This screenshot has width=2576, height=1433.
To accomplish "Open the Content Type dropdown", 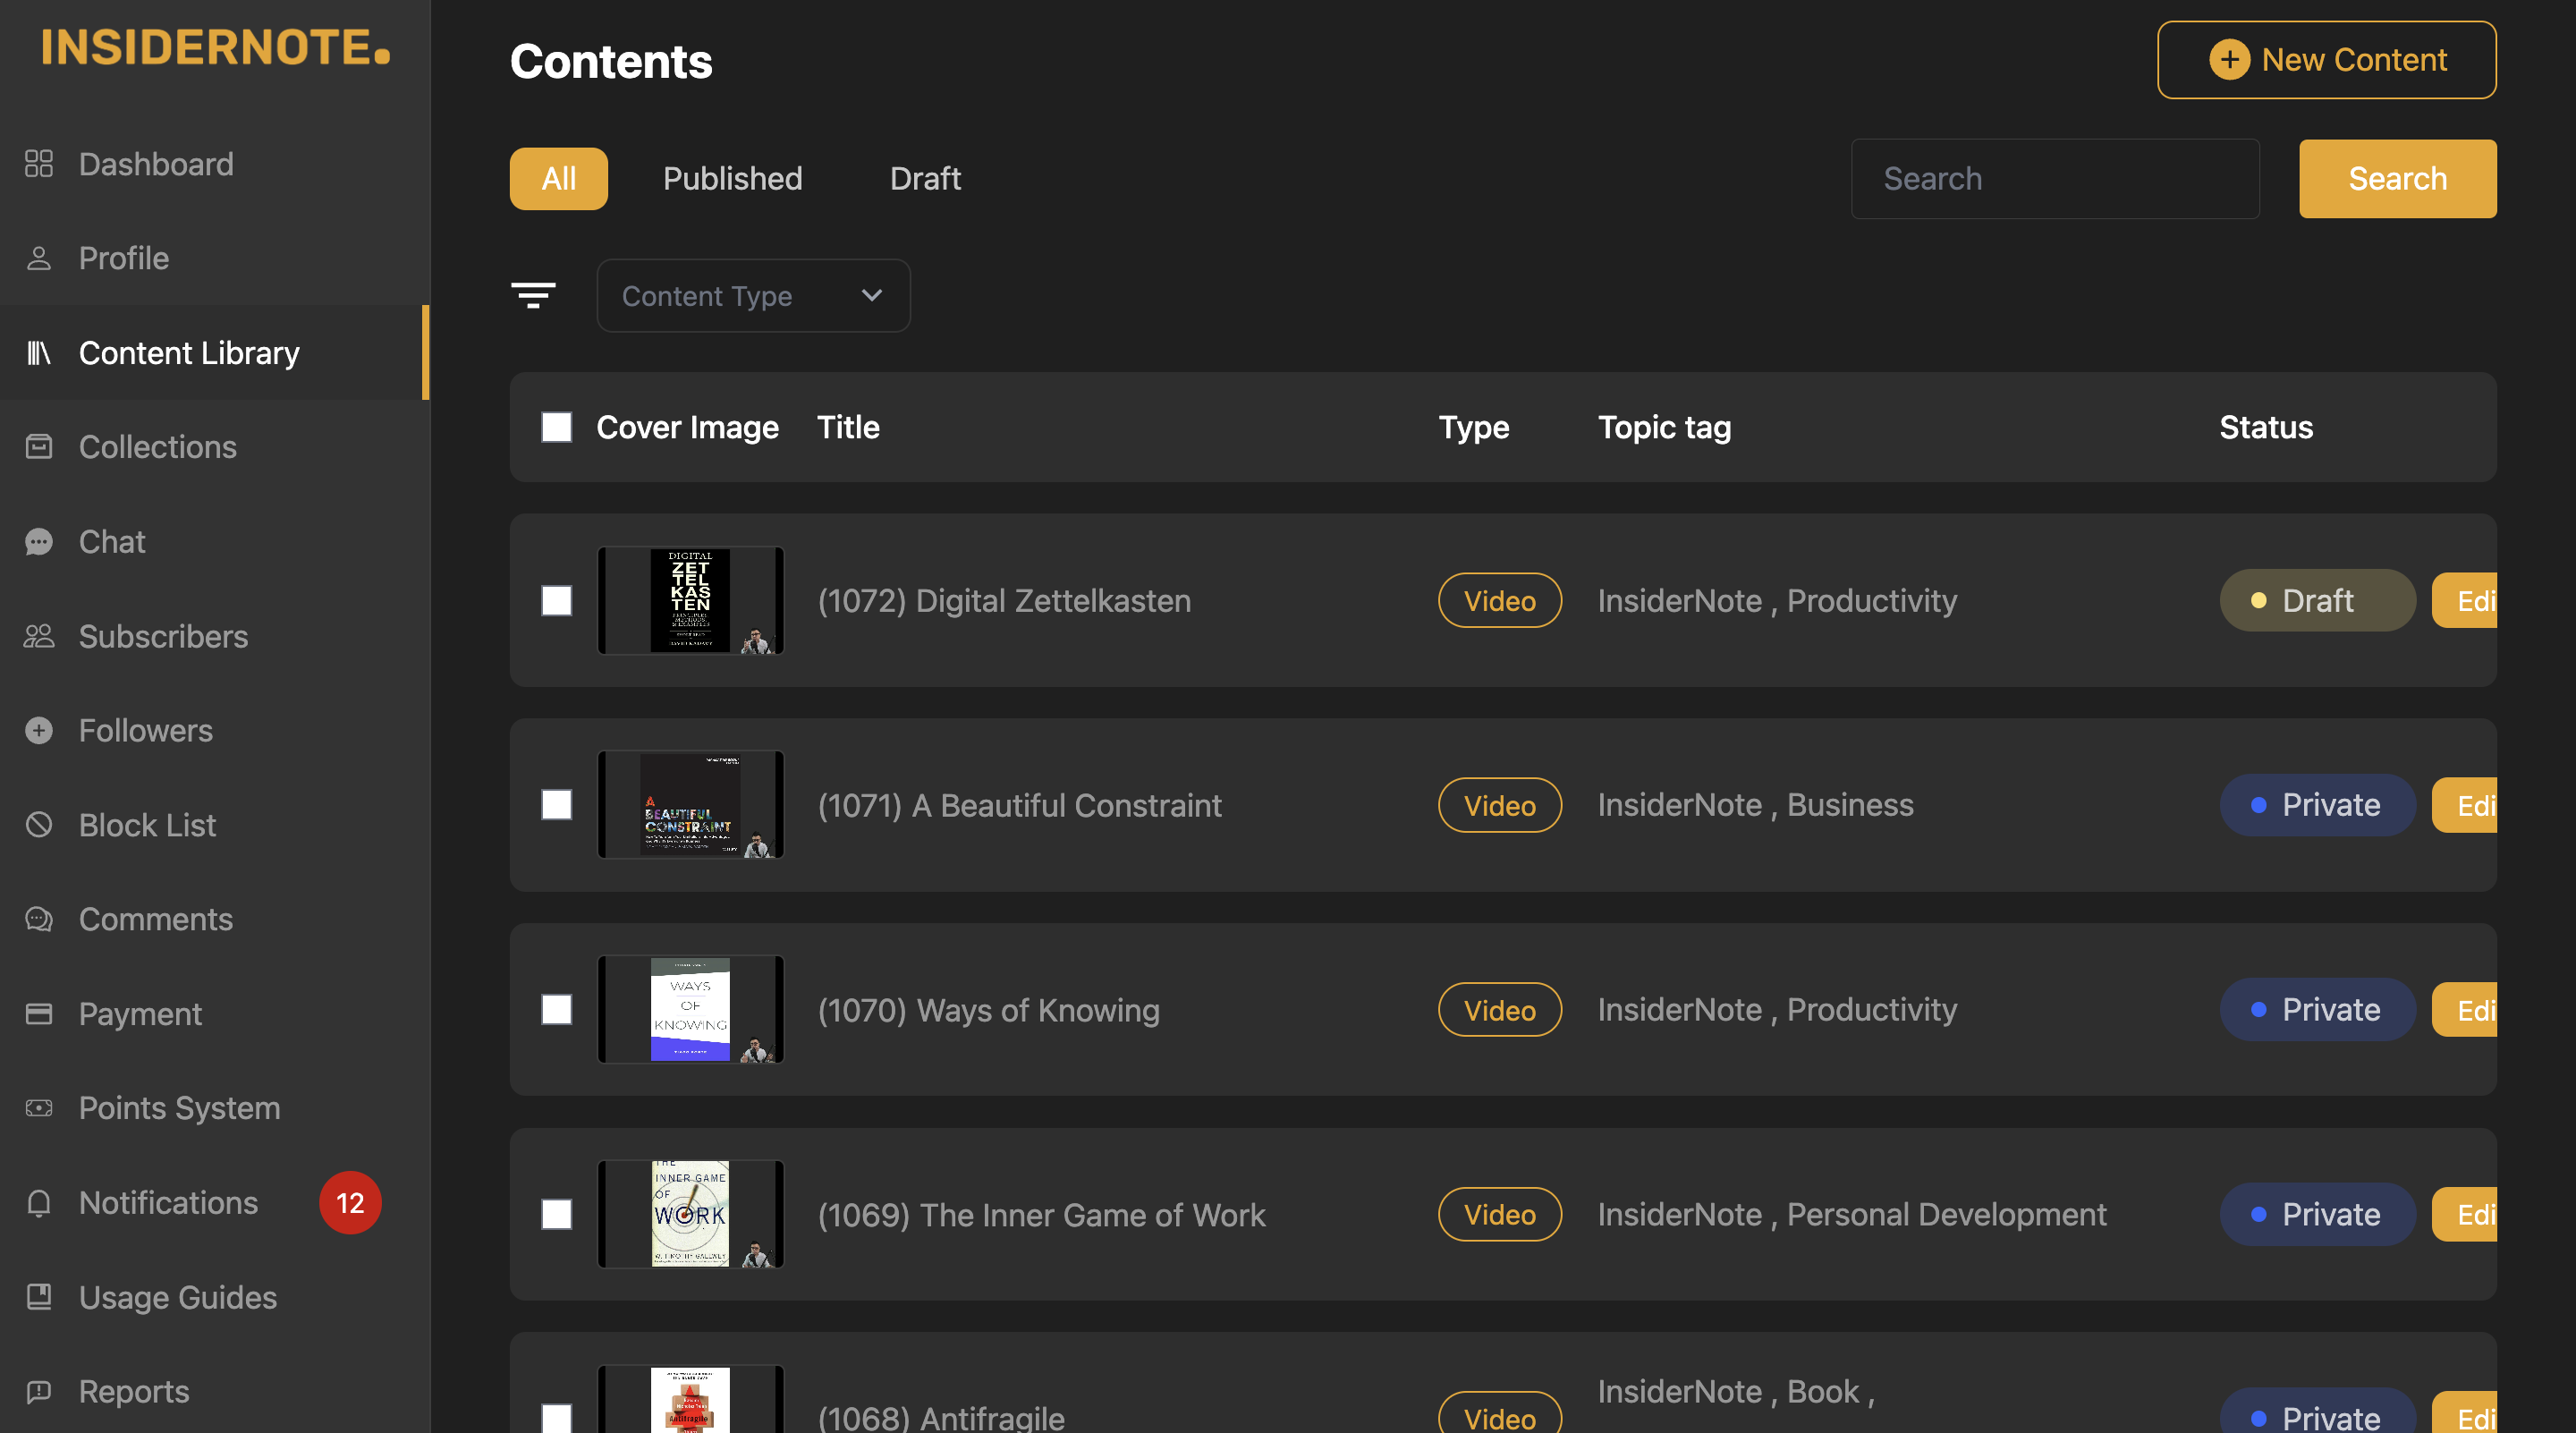I will [x=753, y=296].
